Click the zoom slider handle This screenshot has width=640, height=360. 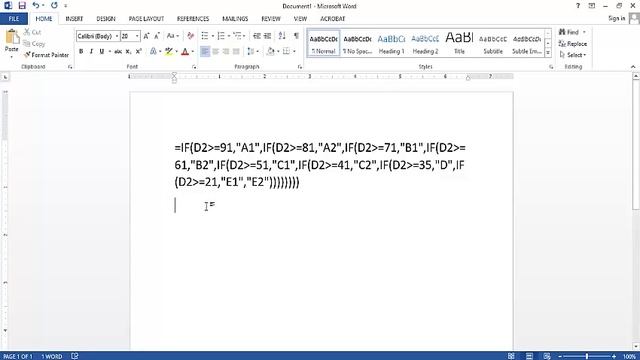coord(587,356)
